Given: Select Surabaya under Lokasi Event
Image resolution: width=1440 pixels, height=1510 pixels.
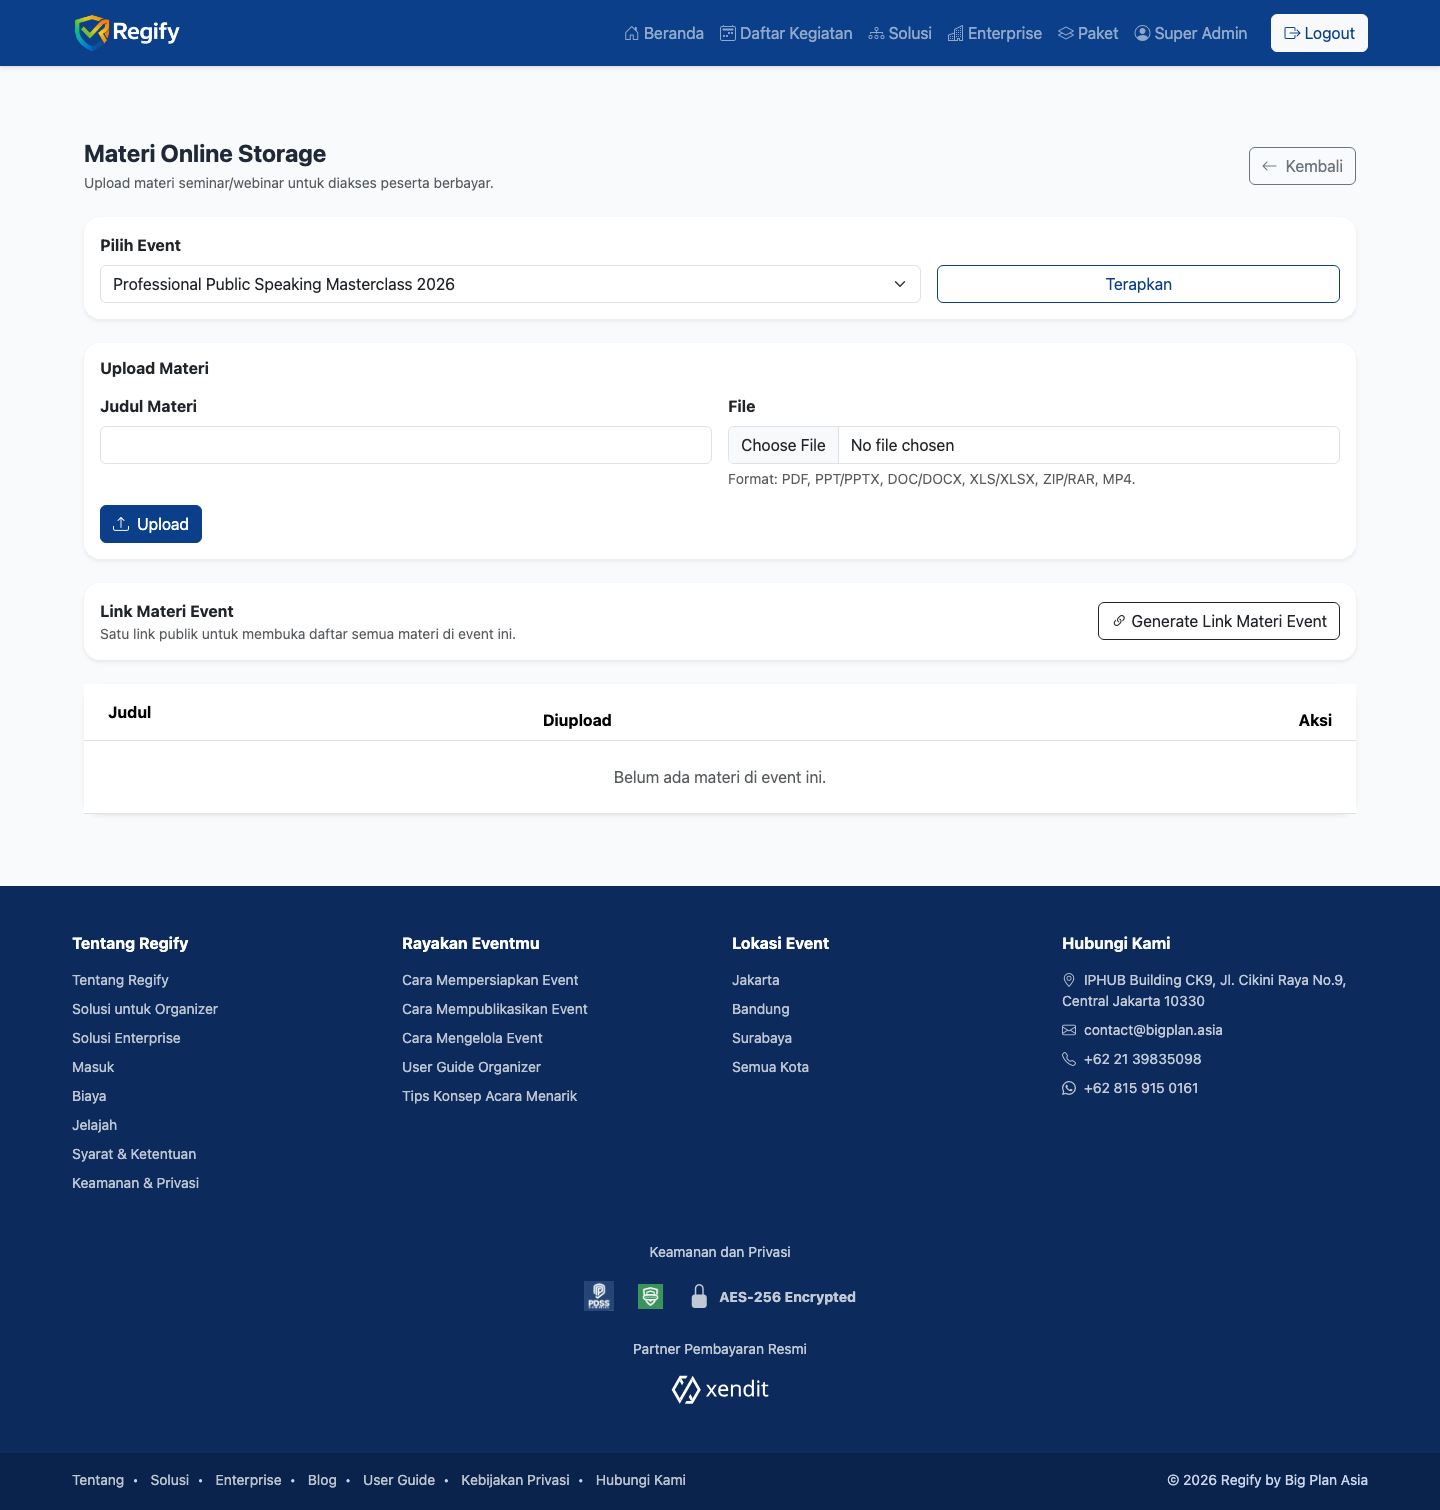Looking at the screenshot, I should [x=762, y=1038].
